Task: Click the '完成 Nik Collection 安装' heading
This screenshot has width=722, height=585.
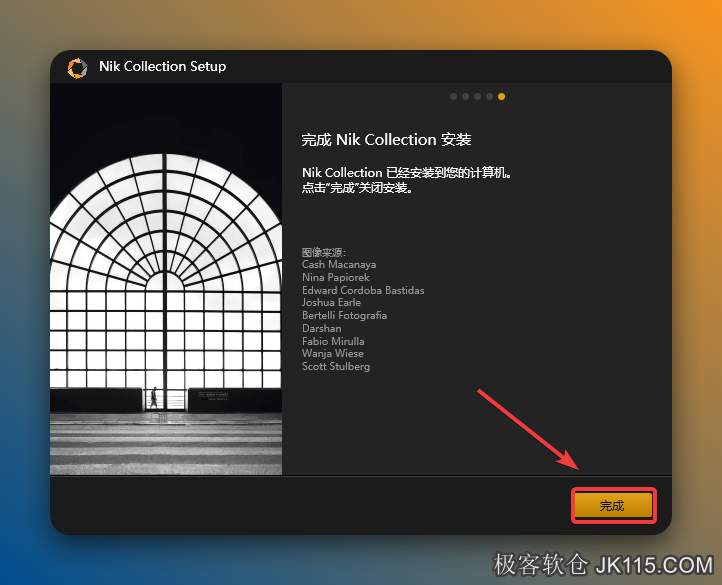Action: tap(386, 140)
